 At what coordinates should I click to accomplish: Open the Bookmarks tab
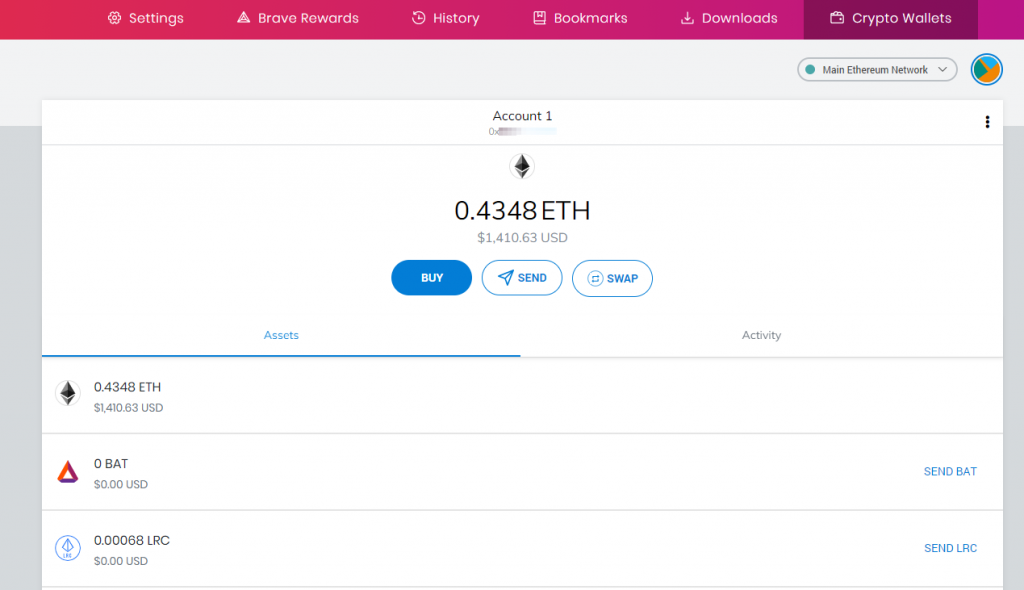coord(580,18)
